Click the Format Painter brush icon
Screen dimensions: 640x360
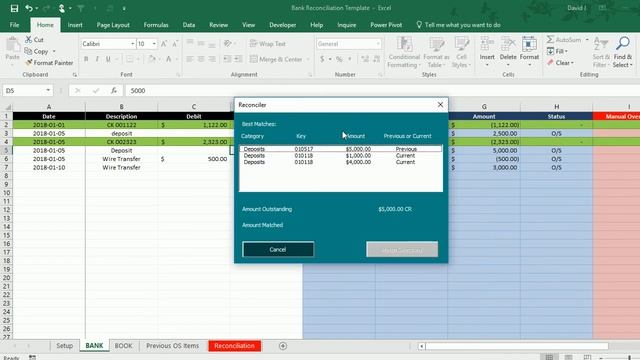[x=29, y=62]
